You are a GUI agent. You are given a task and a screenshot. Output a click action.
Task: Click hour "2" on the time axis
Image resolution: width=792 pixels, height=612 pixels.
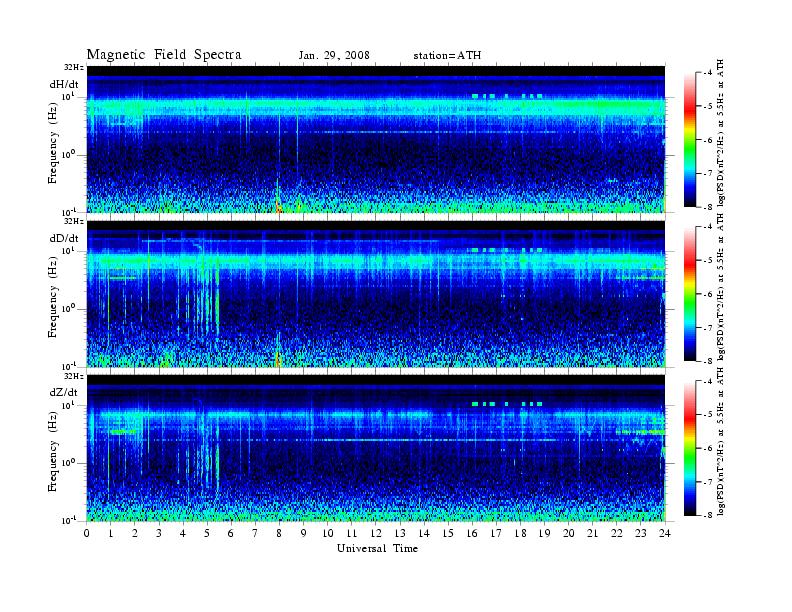pos(135,534)
